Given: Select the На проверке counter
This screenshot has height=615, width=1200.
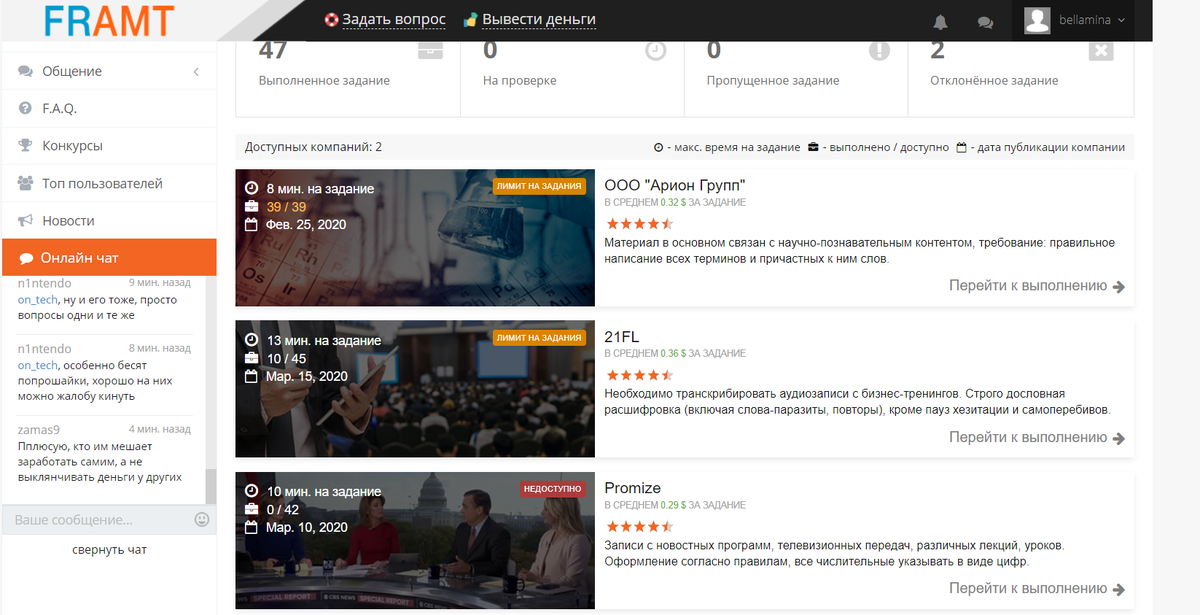Looking at the screenshot, I should coord(490,50).
